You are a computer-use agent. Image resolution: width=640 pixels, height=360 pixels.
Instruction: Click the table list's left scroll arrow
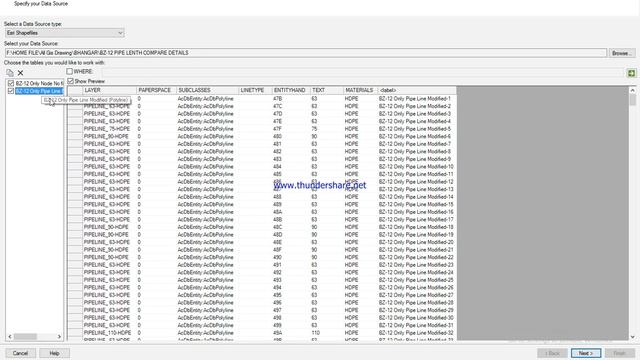click(10, 337)
